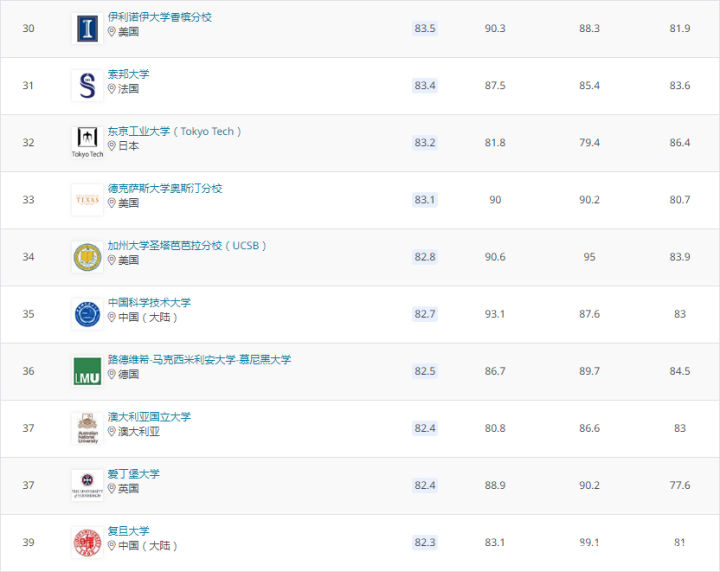This screenshot has width=720, height=572.
Task: Click rank number 30
Action: pyautogui.click(x=28, y=28)
